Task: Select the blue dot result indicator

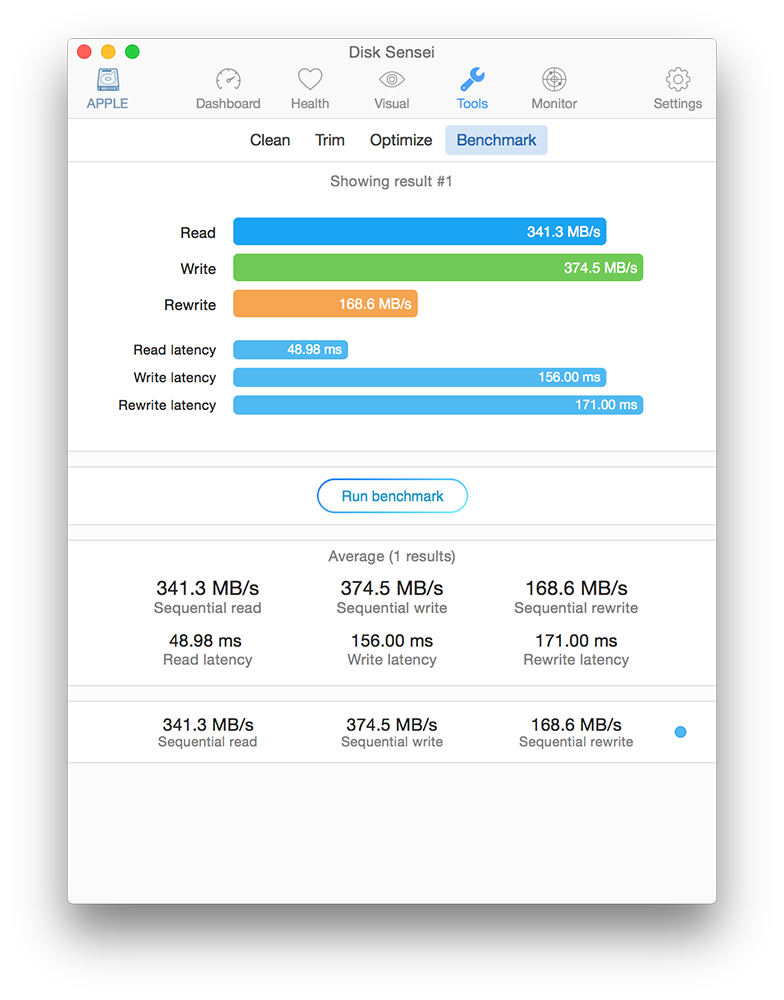Action: click(681, 732)
